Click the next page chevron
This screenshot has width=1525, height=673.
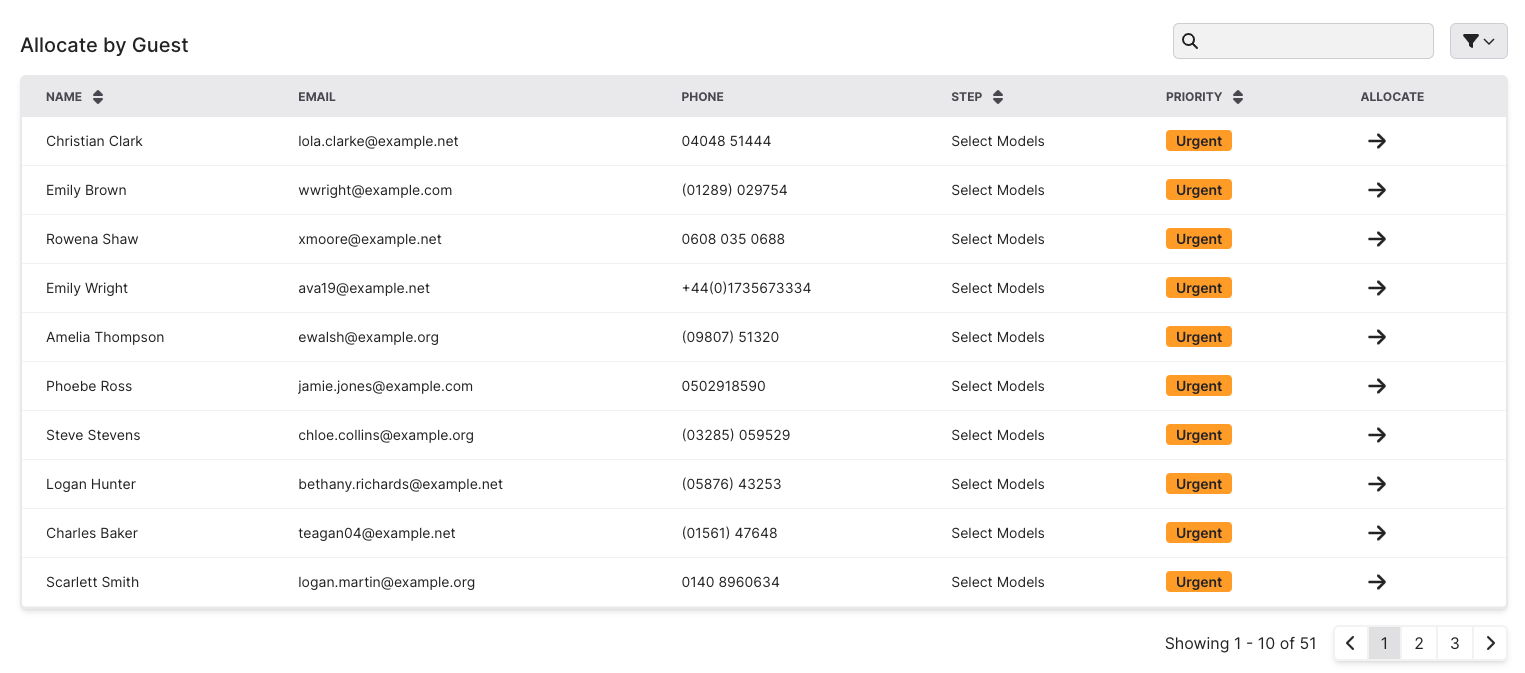pyautogui.click(x=1491, y=643)
